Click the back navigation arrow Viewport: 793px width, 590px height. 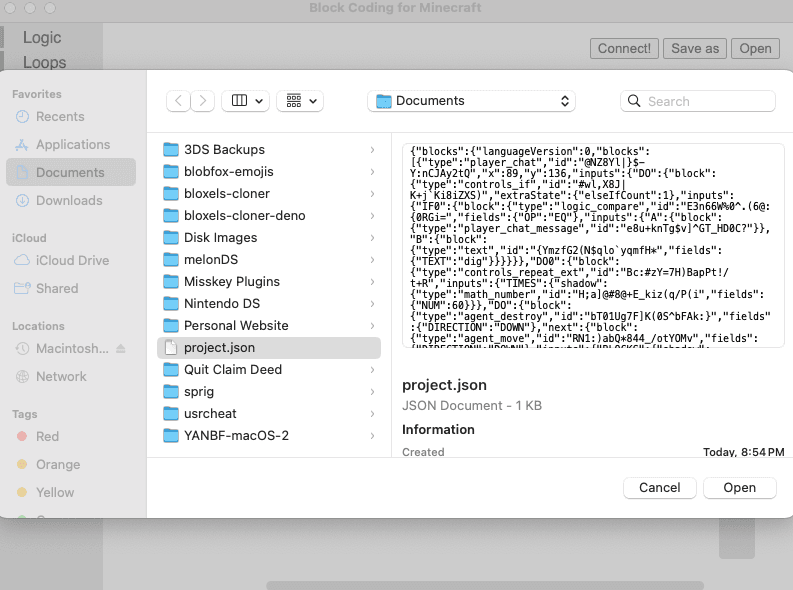178,101
